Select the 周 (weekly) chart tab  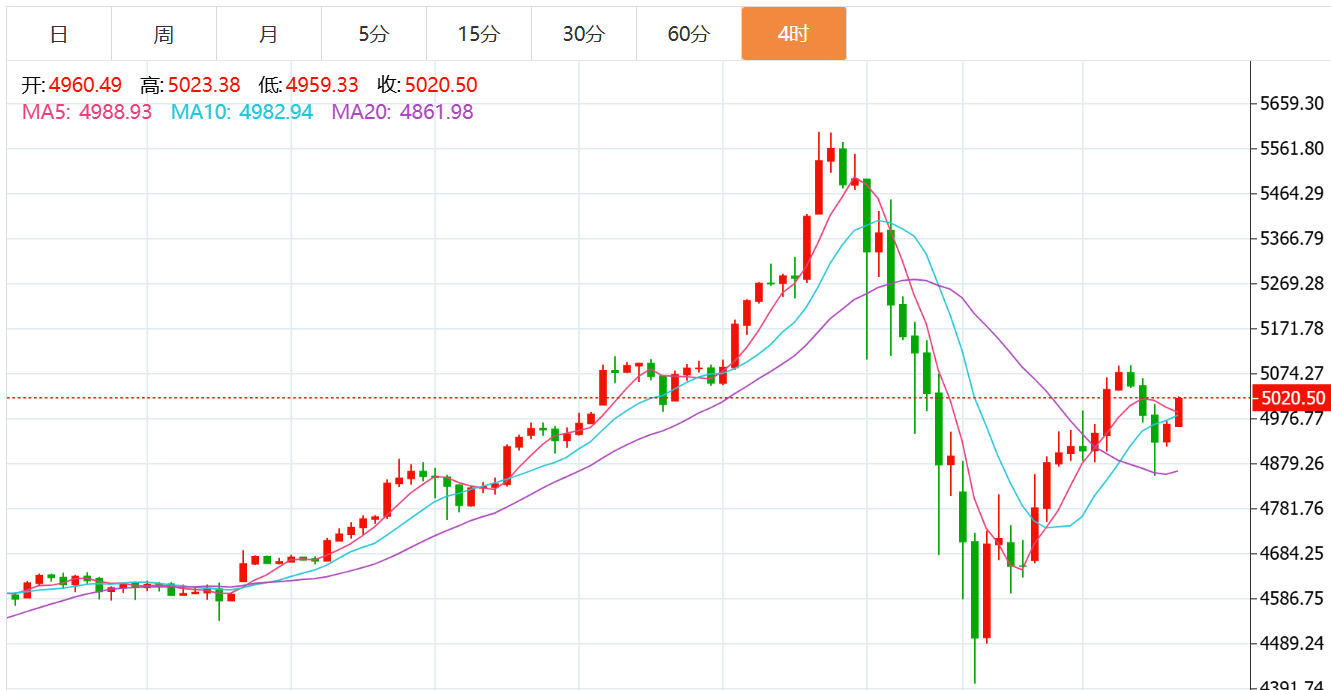(x=164, y=34)
